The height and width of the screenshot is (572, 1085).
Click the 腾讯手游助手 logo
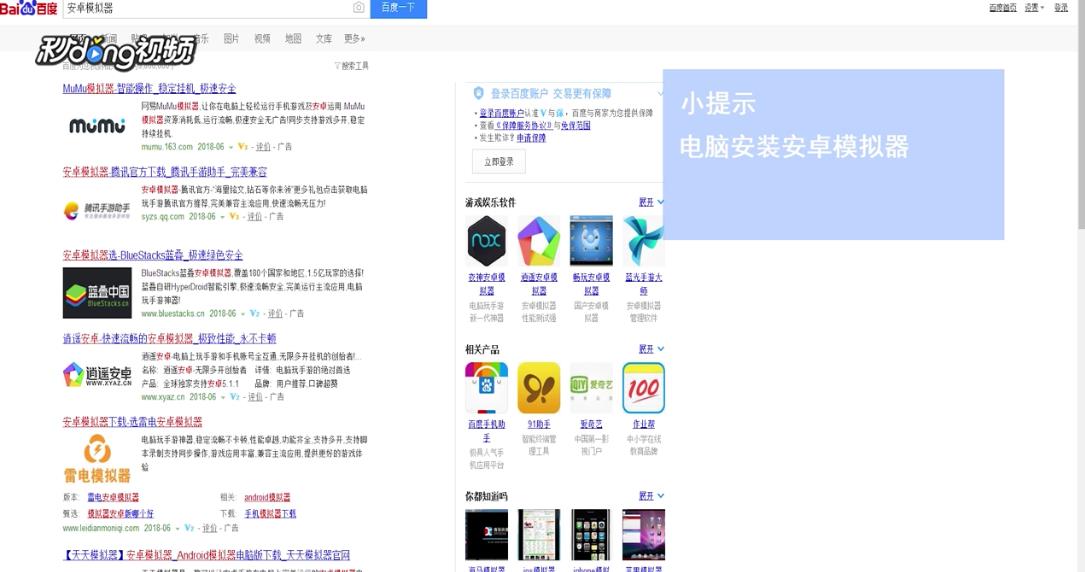(97, 210)
